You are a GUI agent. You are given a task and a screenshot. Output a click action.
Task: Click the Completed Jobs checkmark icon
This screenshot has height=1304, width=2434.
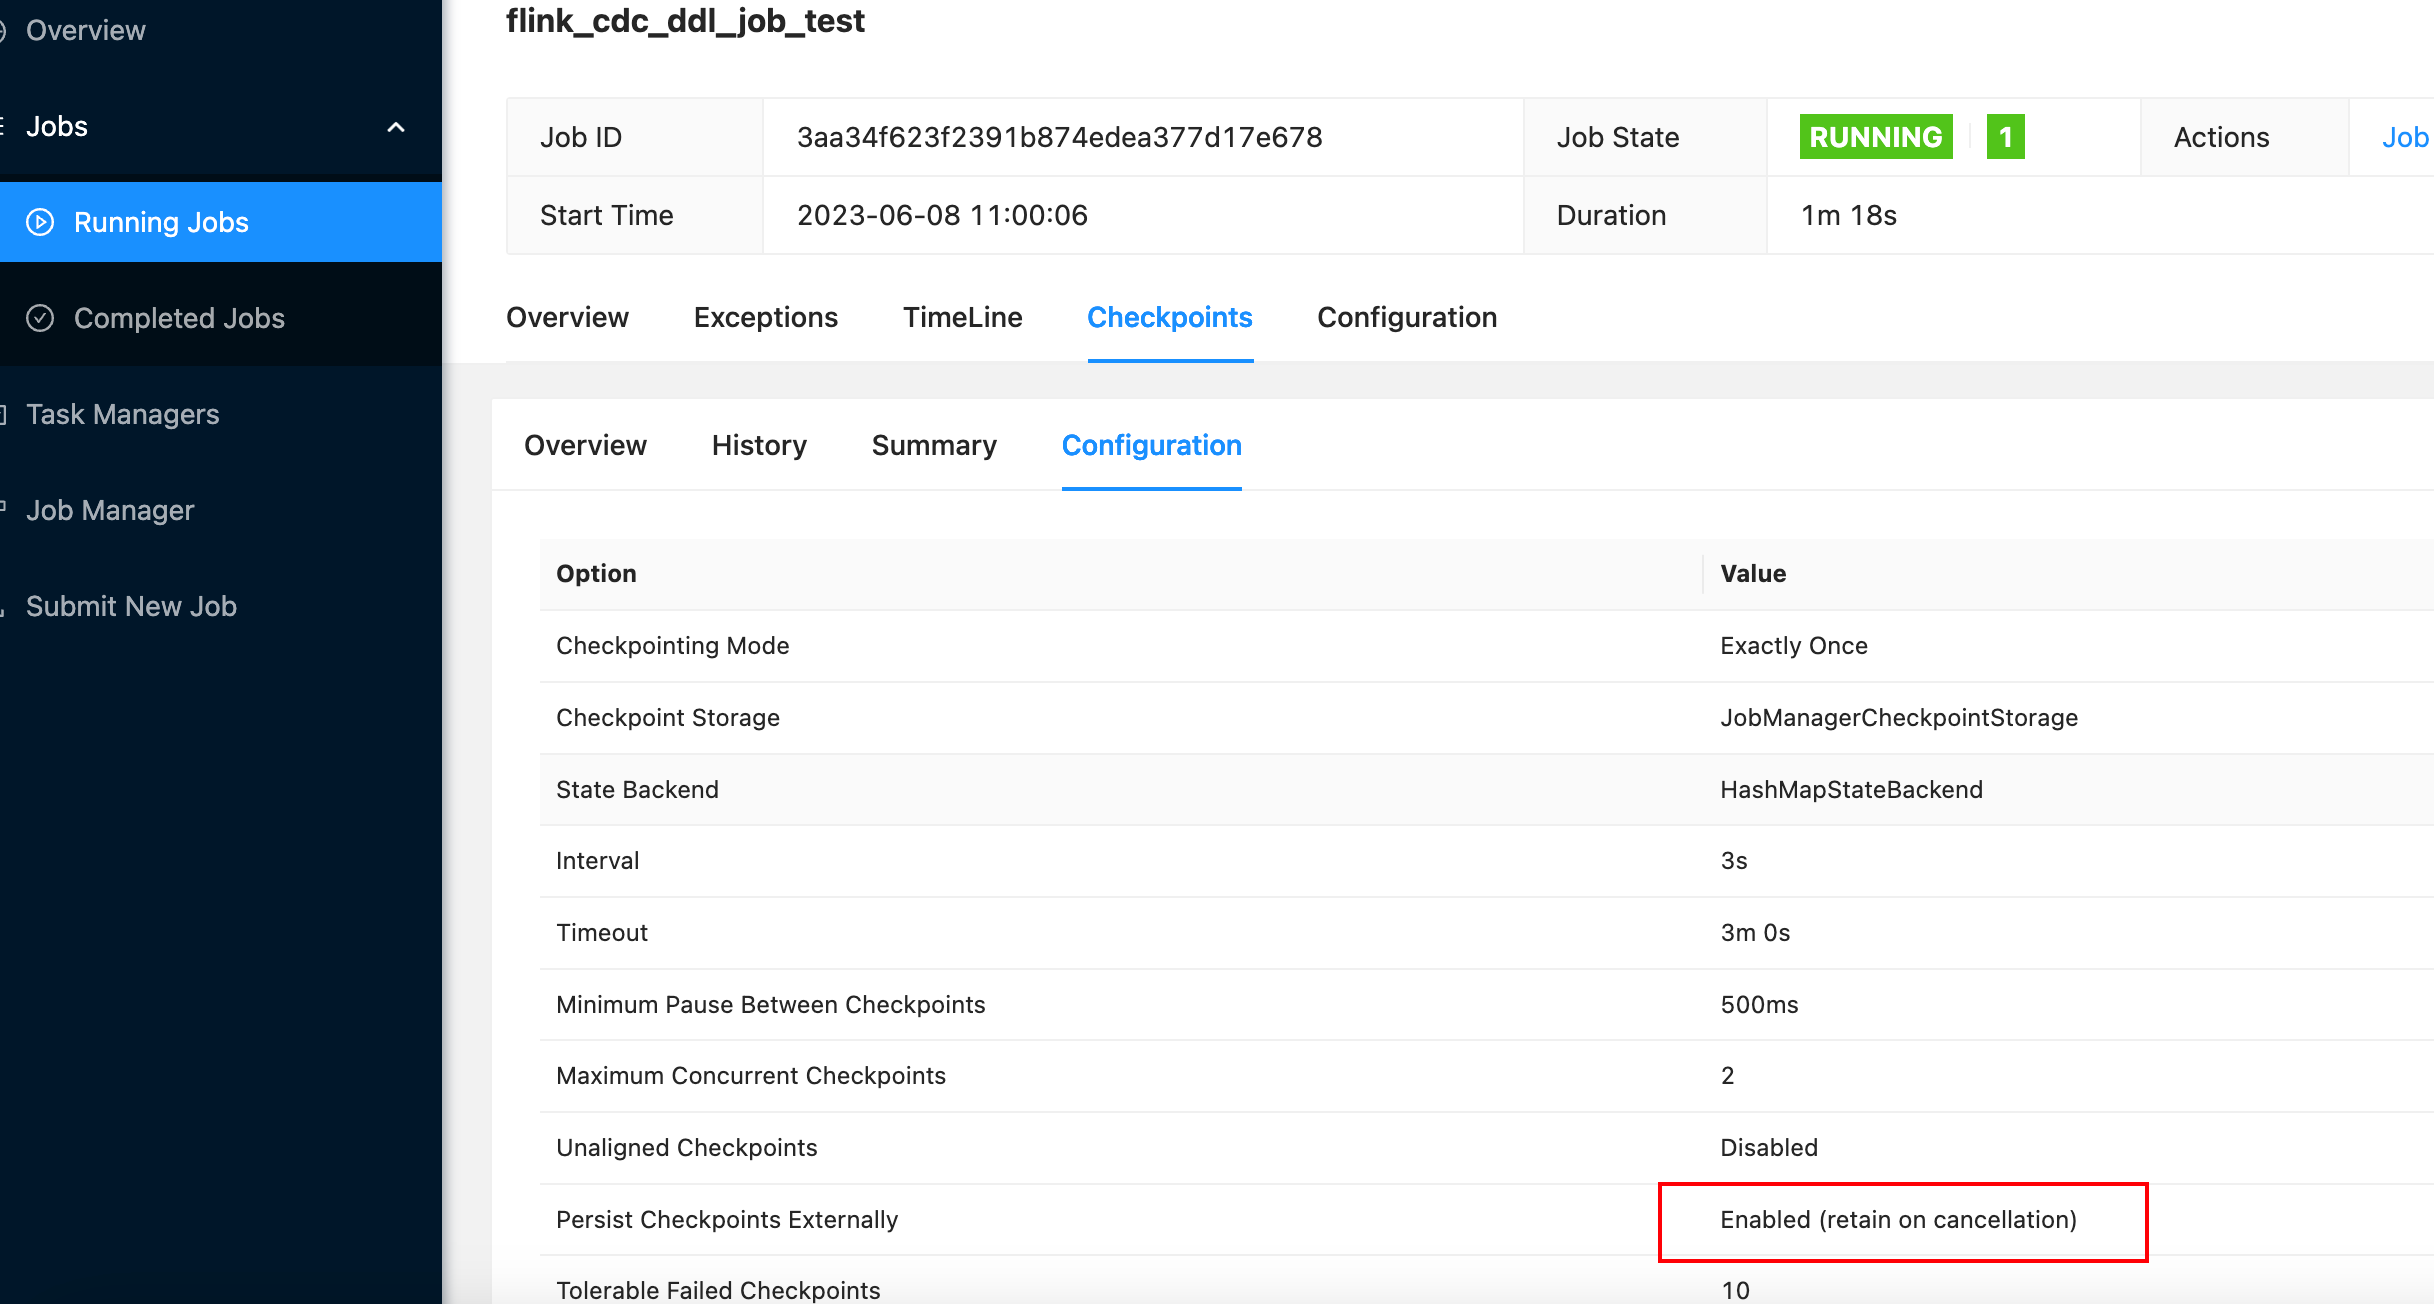tap(40, 317)
